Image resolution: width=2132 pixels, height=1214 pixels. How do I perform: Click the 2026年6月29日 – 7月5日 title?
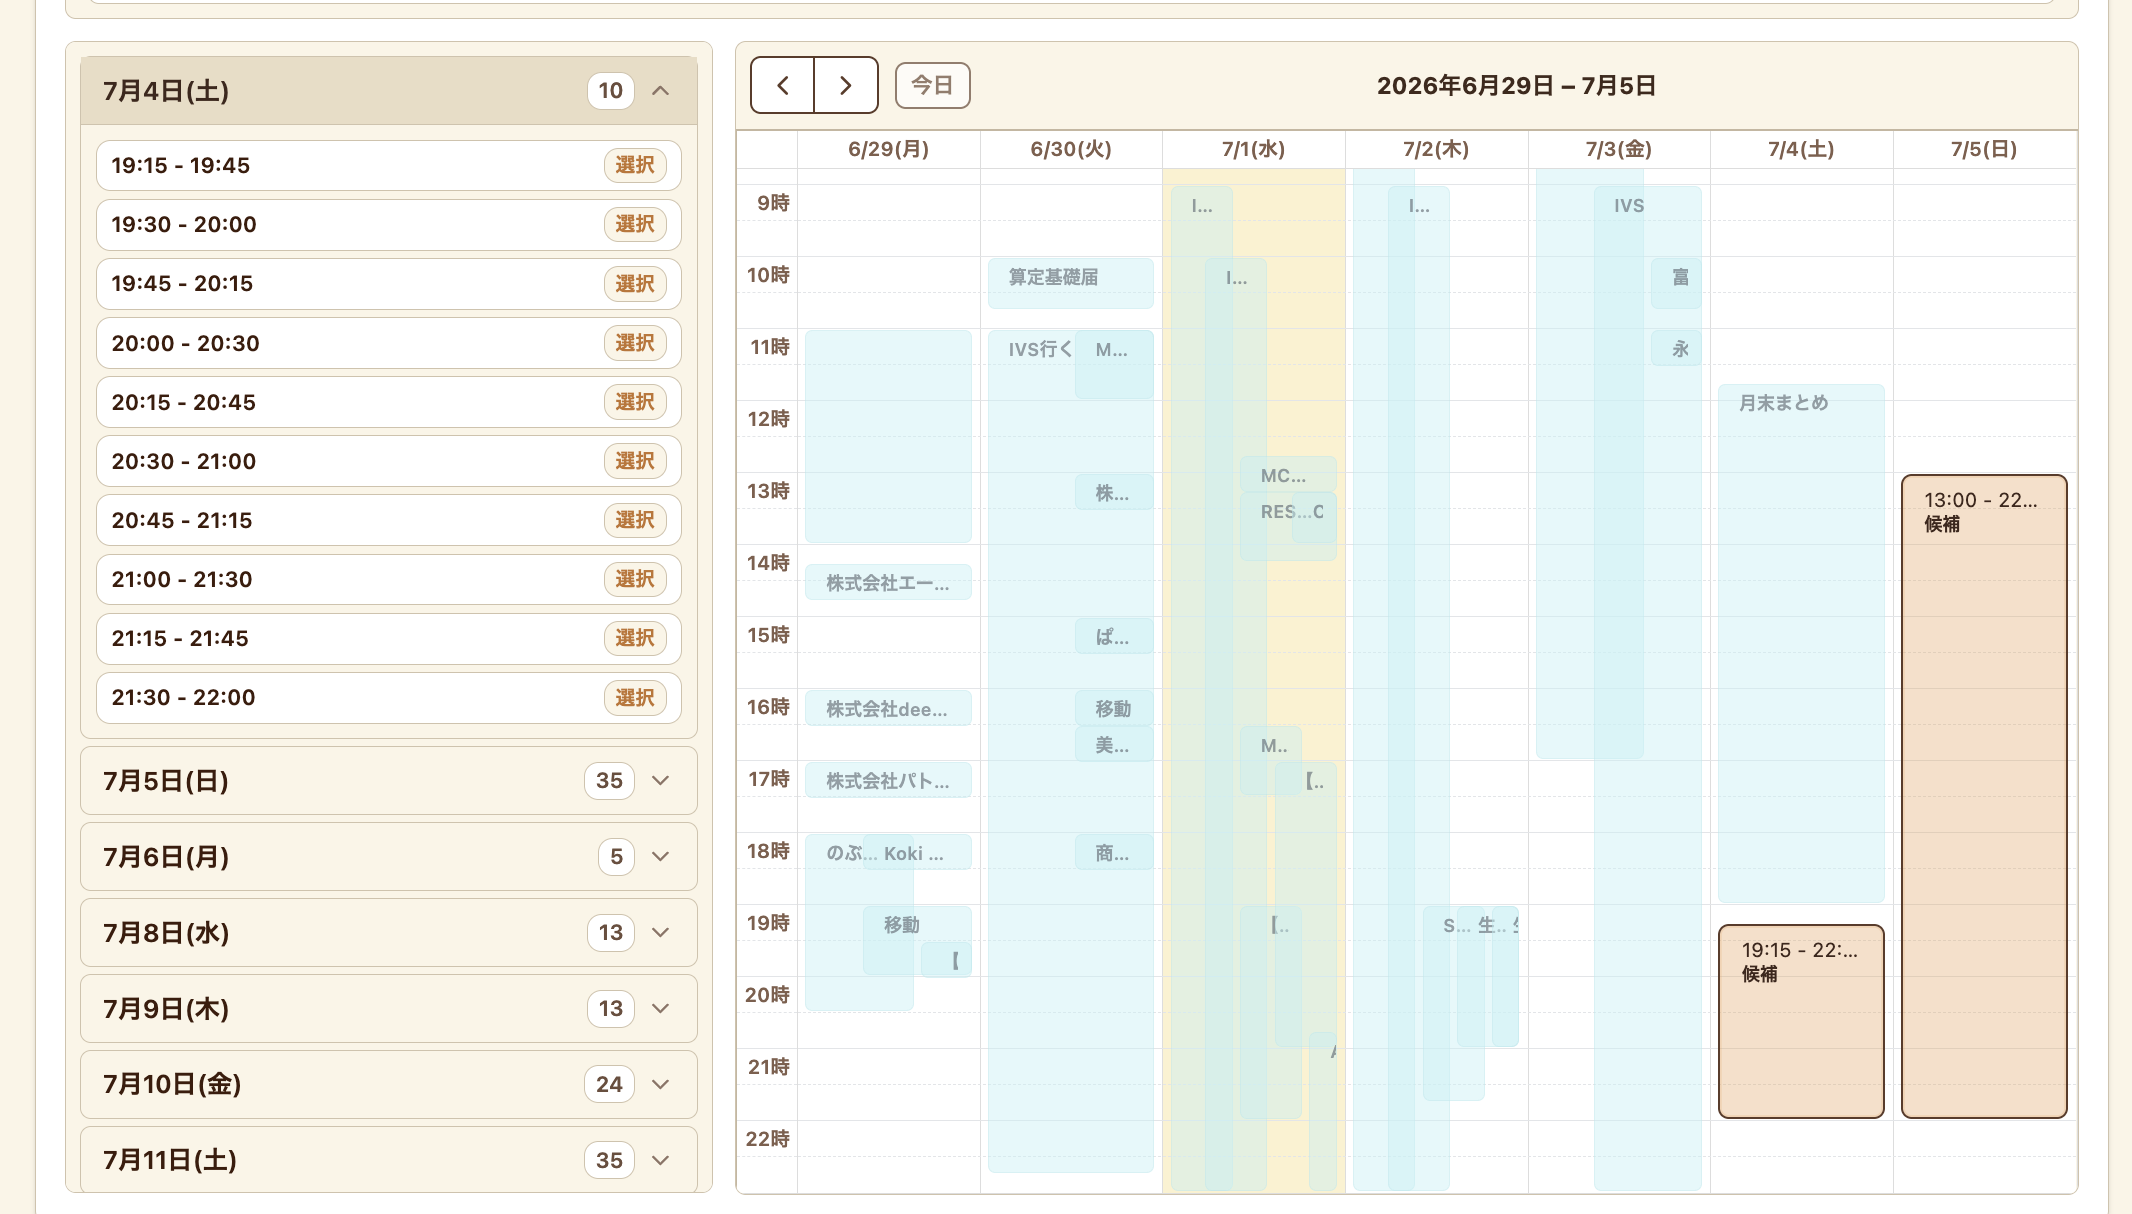pyautogui.click(x=1516, y=86)
